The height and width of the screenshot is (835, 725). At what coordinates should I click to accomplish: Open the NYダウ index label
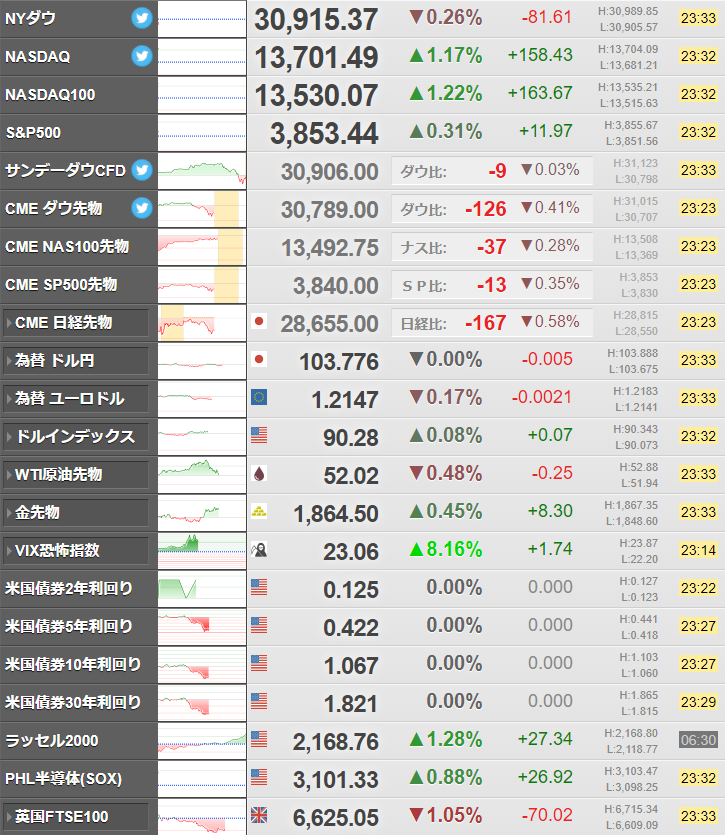coord(30,19)
